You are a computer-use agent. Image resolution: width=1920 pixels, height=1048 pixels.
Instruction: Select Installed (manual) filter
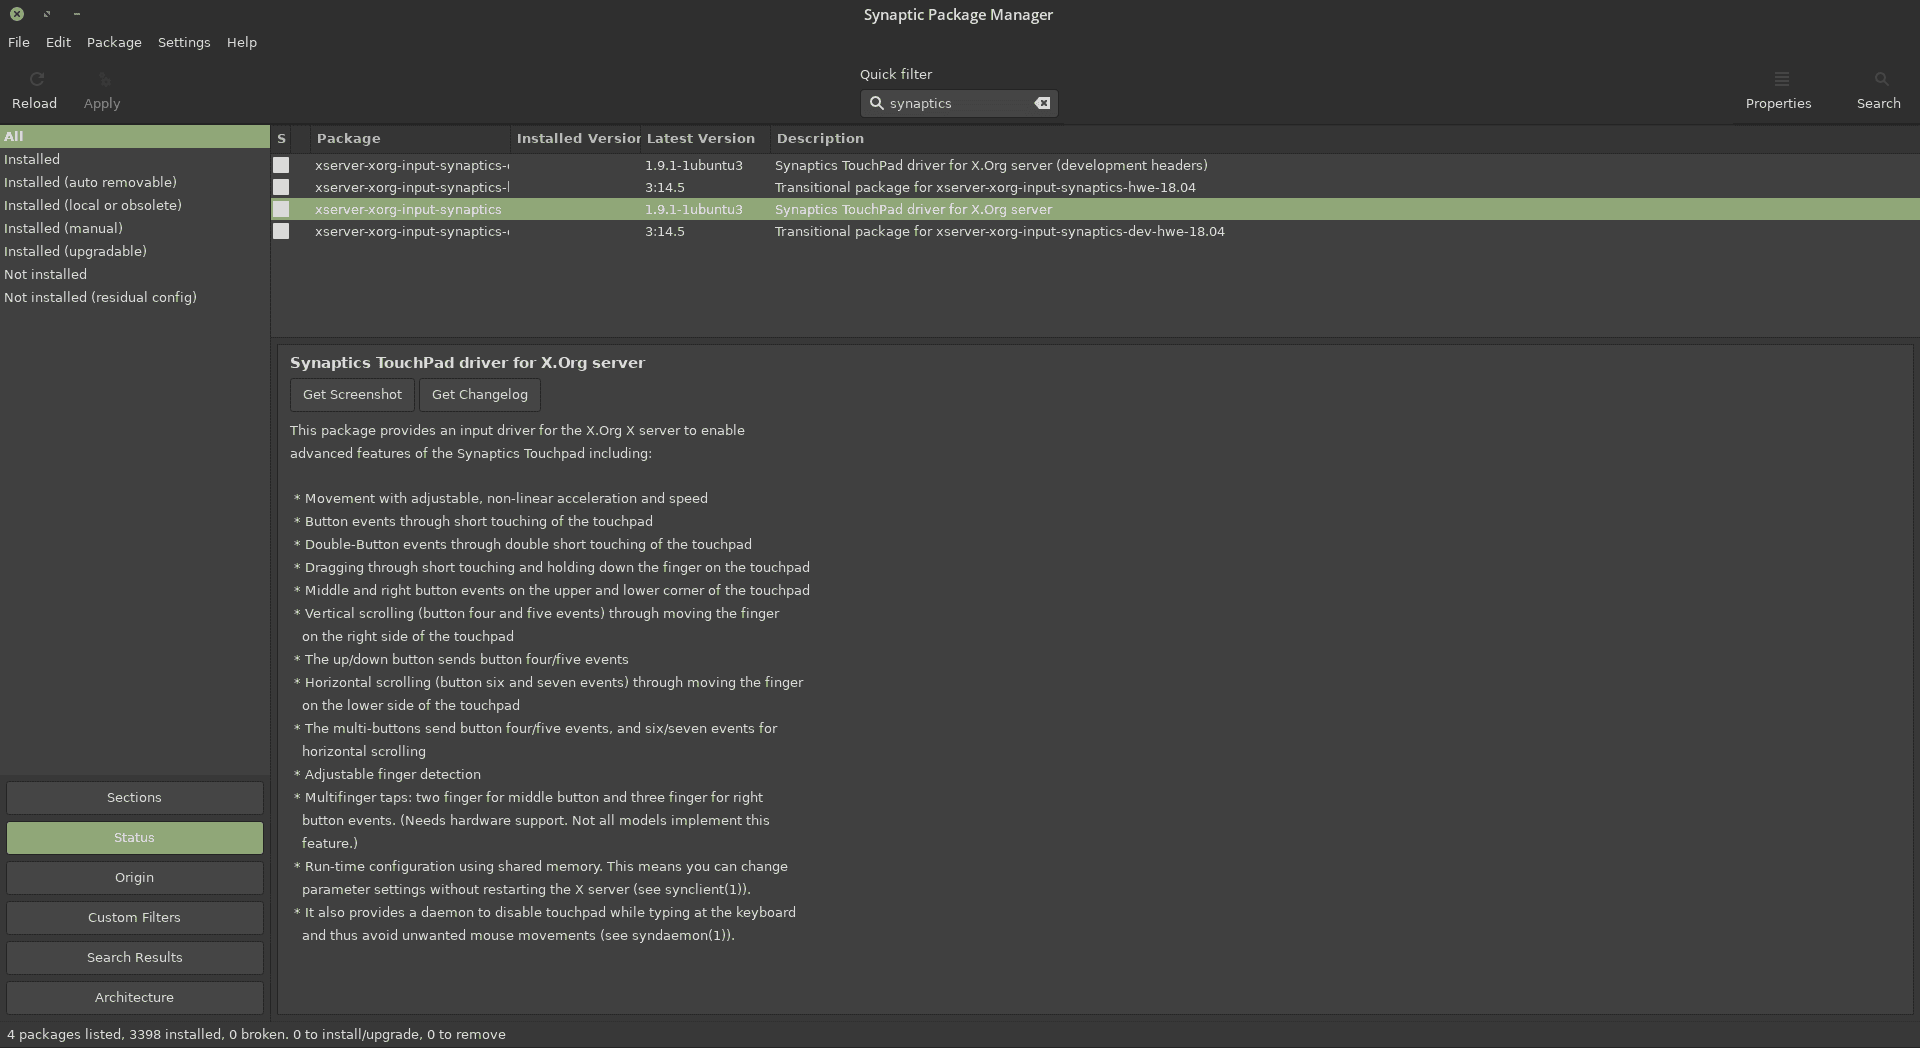coord(135,228)
